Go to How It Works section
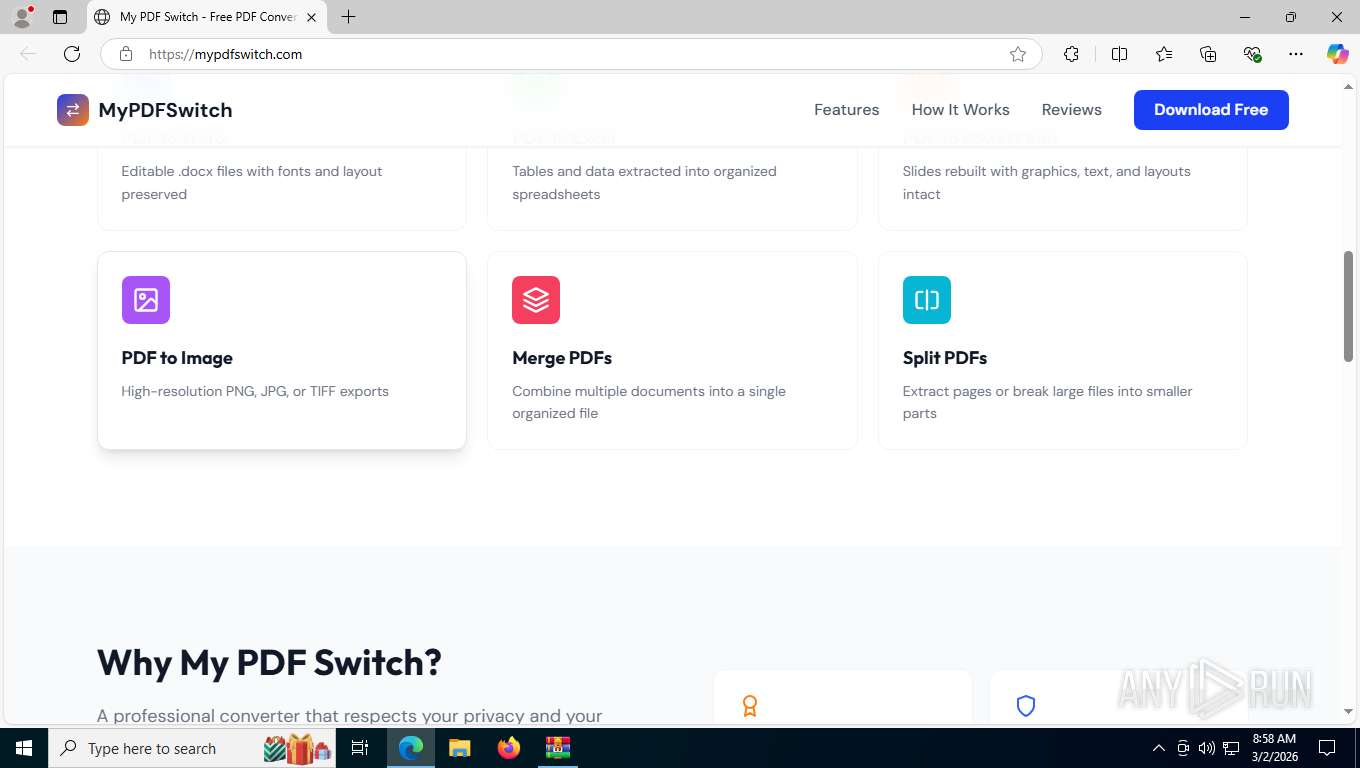 pos(960,110)
